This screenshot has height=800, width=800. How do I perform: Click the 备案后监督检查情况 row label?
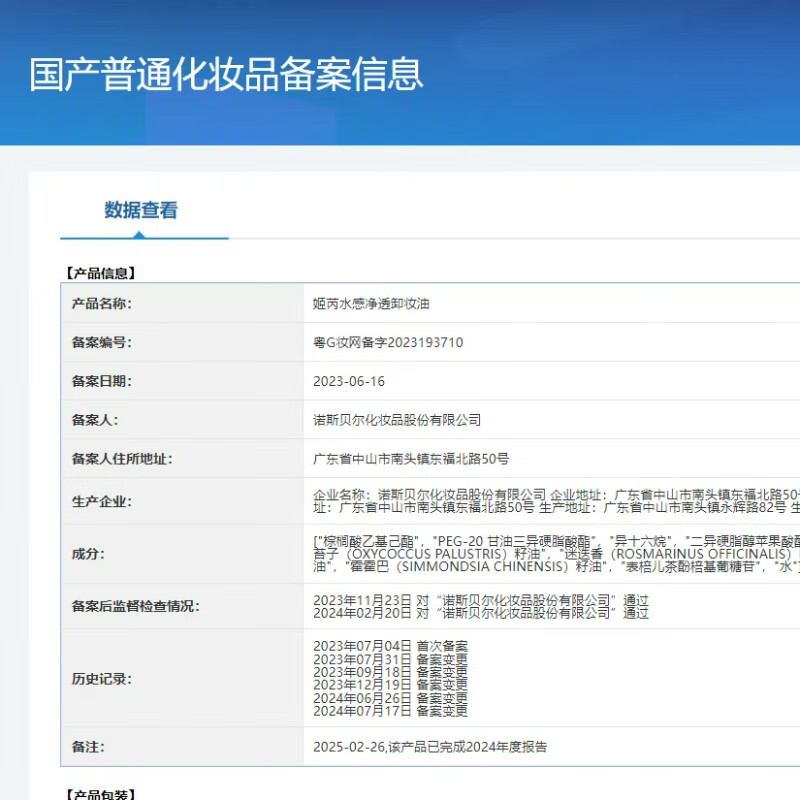click(x=135, y=606)
